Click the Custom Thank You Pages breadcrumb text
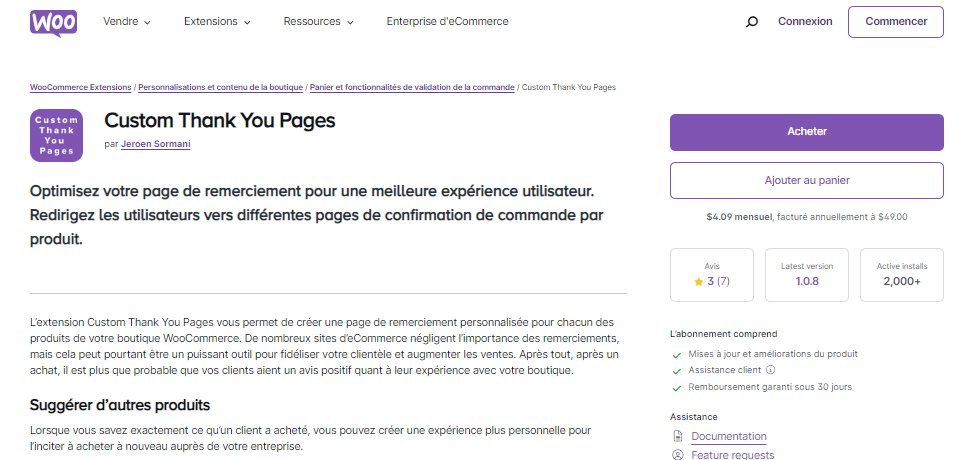 click(x=569, y=87)
